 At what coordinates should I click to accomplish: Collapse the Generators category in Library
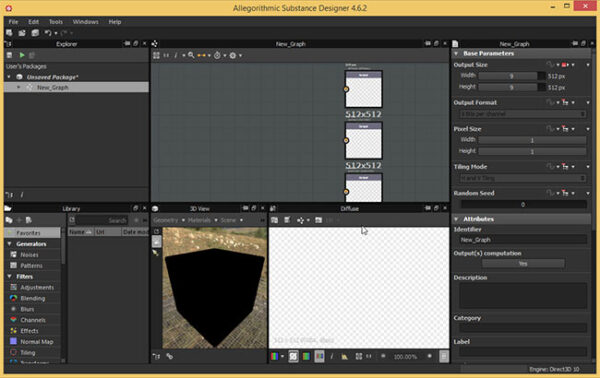click(10, 244)
